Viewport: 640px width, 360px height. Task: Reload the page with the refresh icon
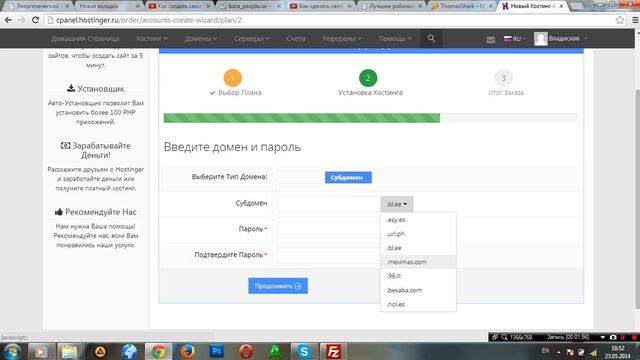click(x=36, y=20)
